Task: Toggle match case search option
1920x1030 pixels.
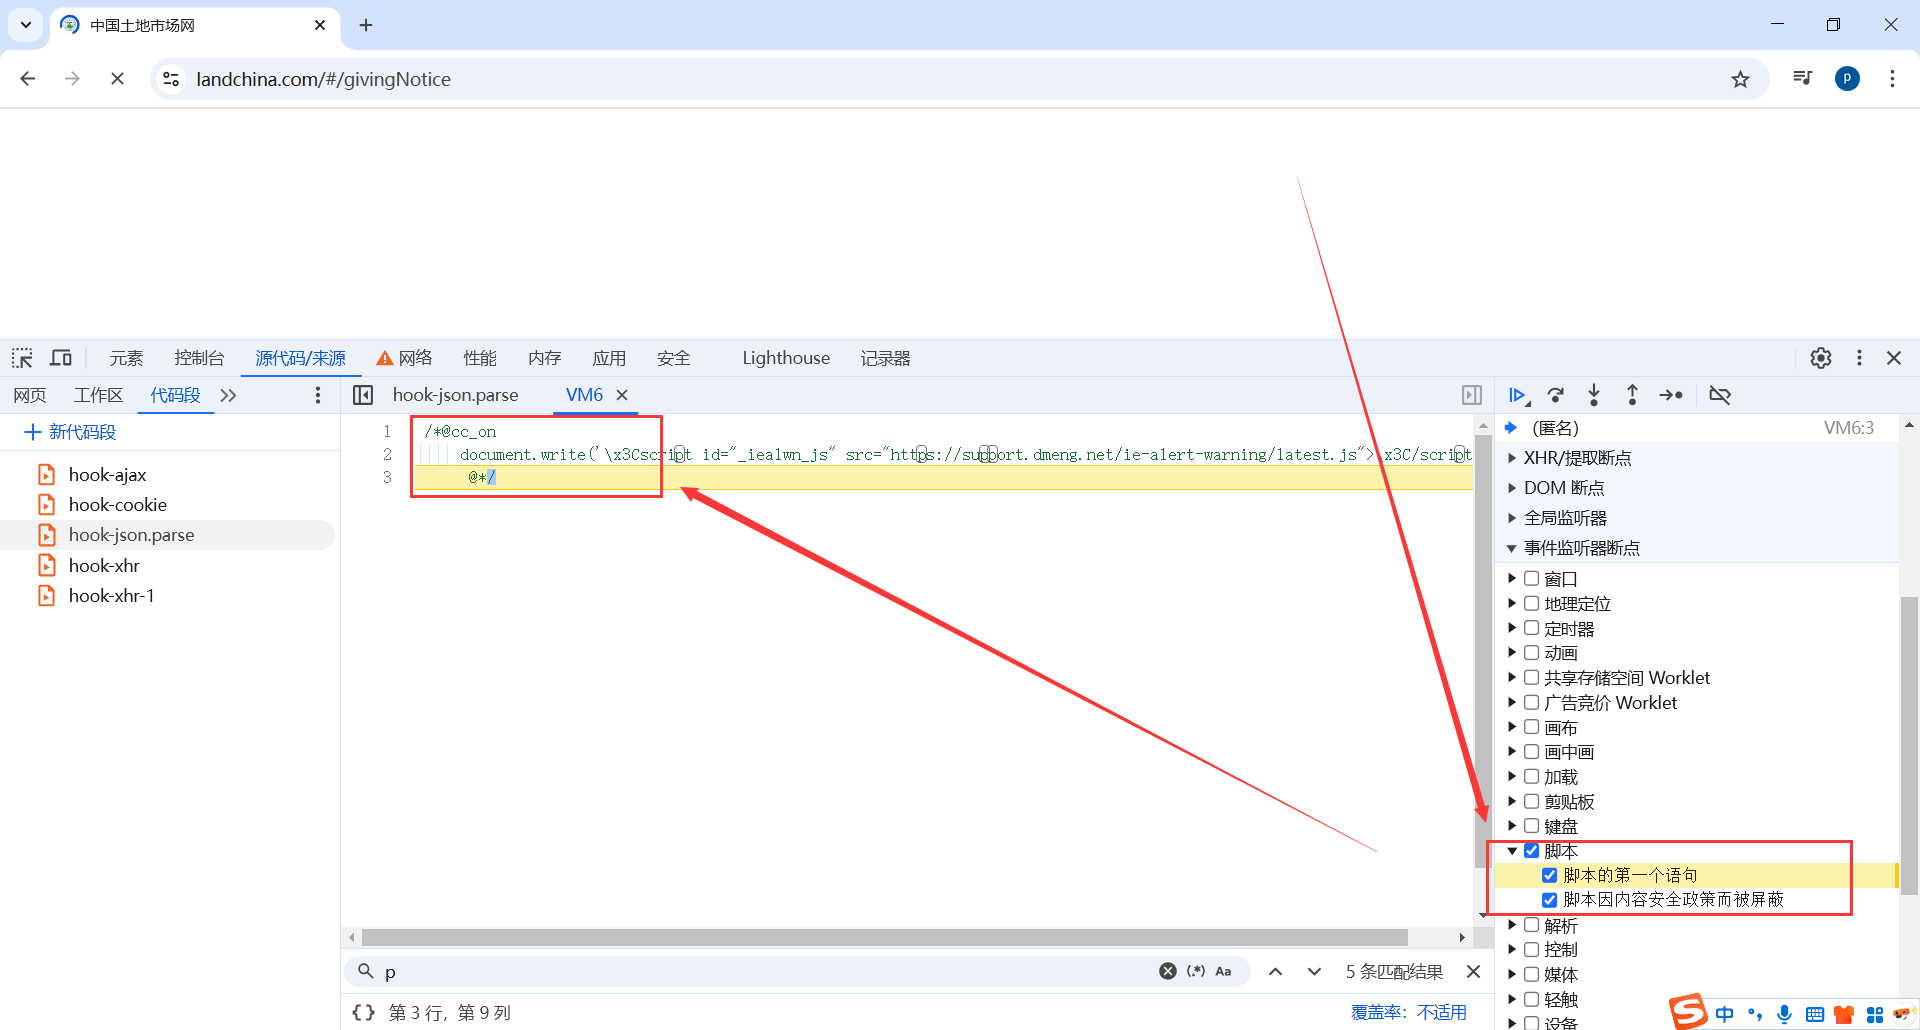Action: pyautogui.click(x=1223, y=971)
